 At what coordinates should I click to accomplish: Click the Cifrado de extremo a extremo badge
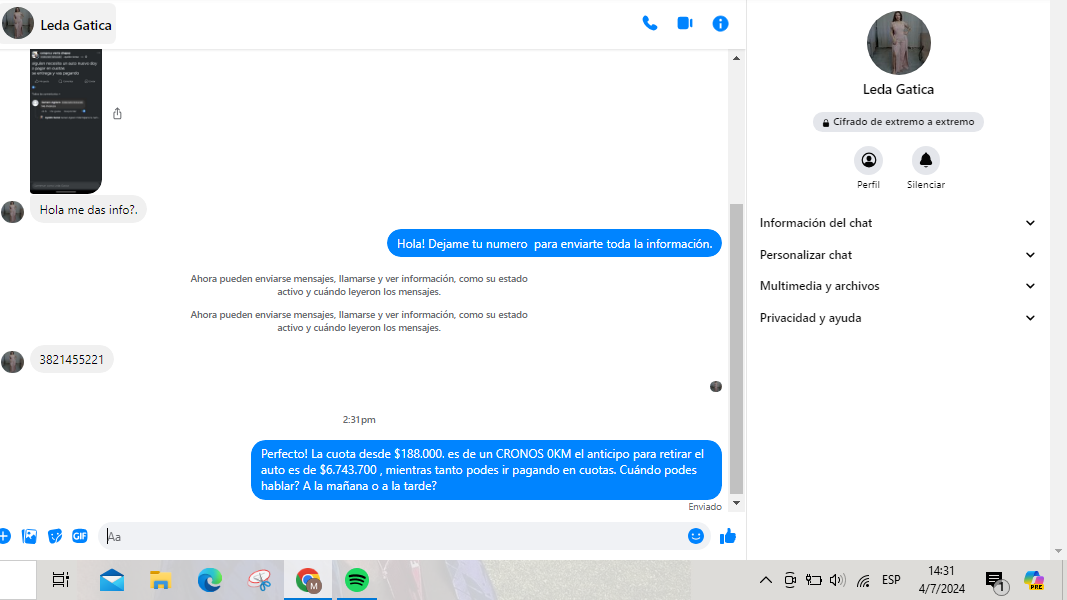tap(898, 122)
